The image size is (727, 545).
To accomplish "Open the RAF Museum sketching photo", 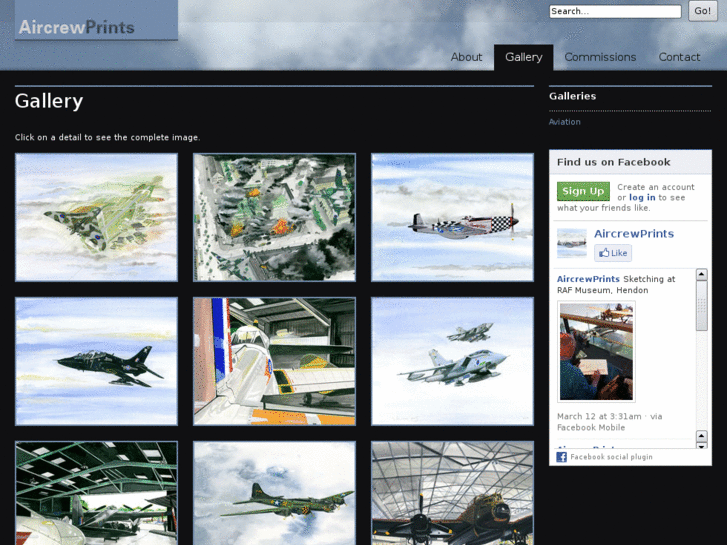I will tap(596, 352).
